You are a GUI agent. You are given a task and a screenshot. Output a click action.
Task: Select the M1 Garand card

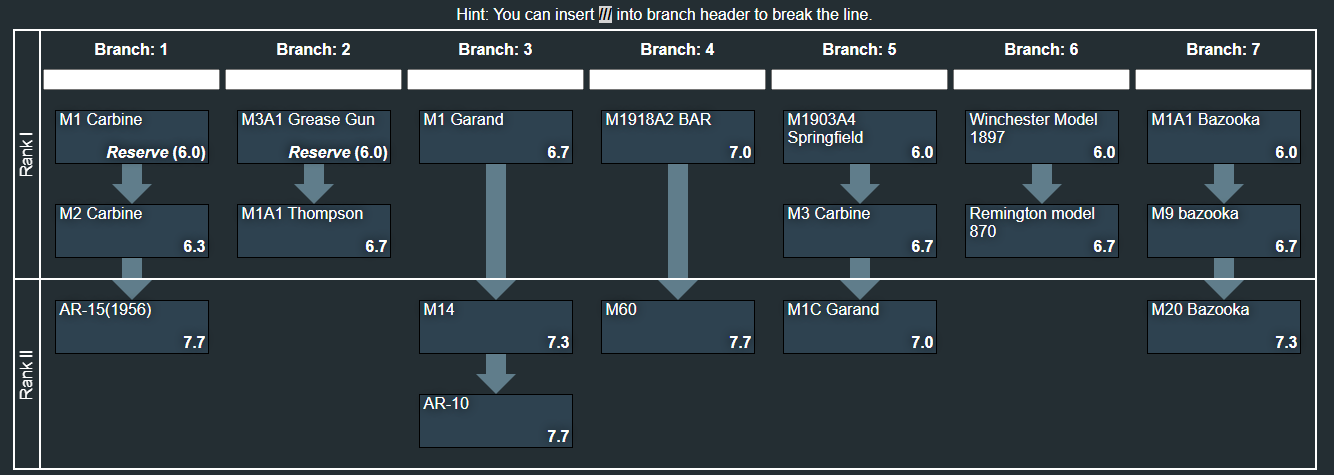coord(496,137)
